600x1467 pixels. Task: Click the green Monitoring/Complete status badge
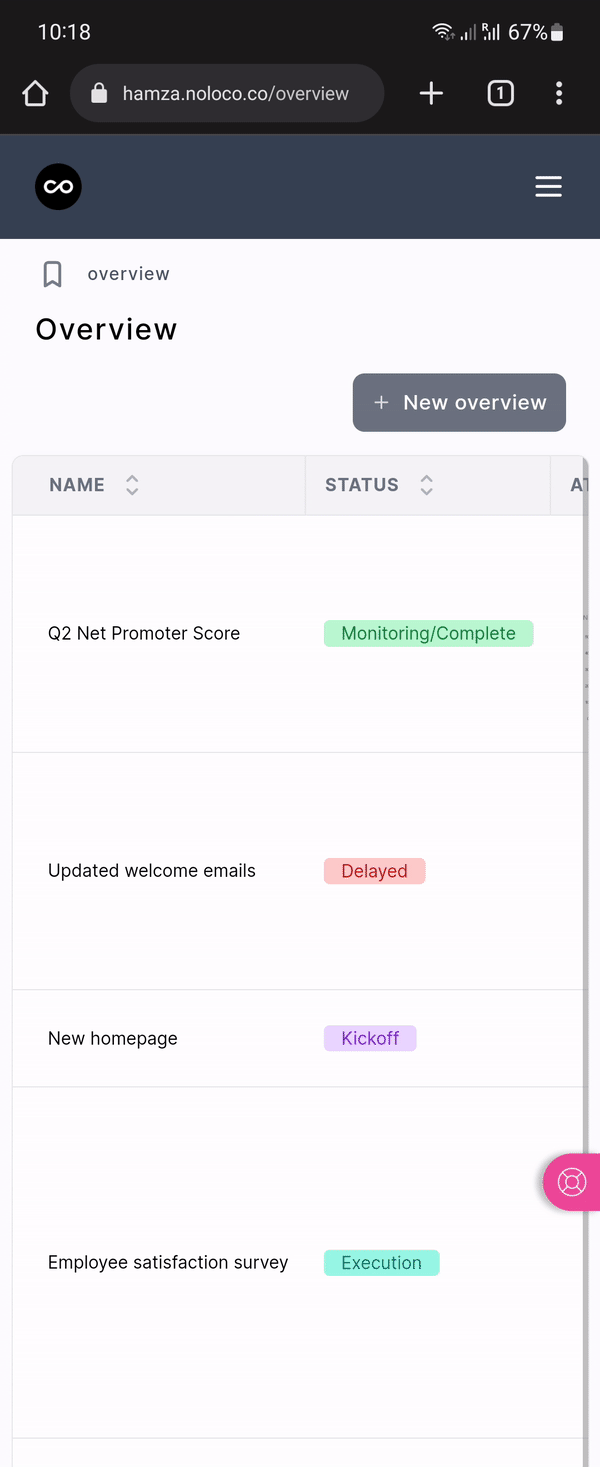(428, 633)
